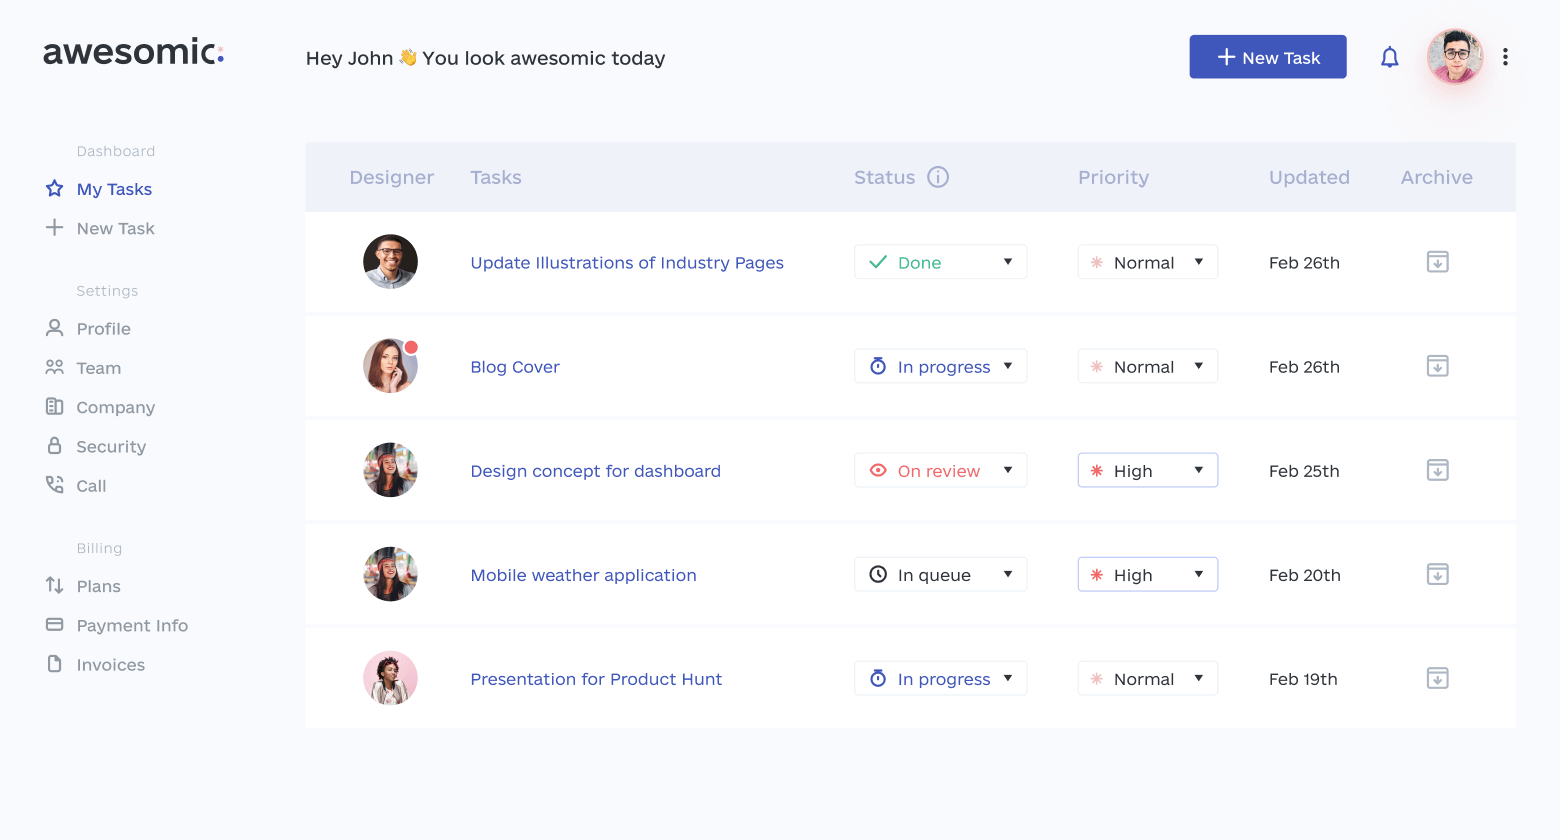Select New Task in the sidebar
The width and height of the screenshot is (1560, 840).
(x=115, y=228)
